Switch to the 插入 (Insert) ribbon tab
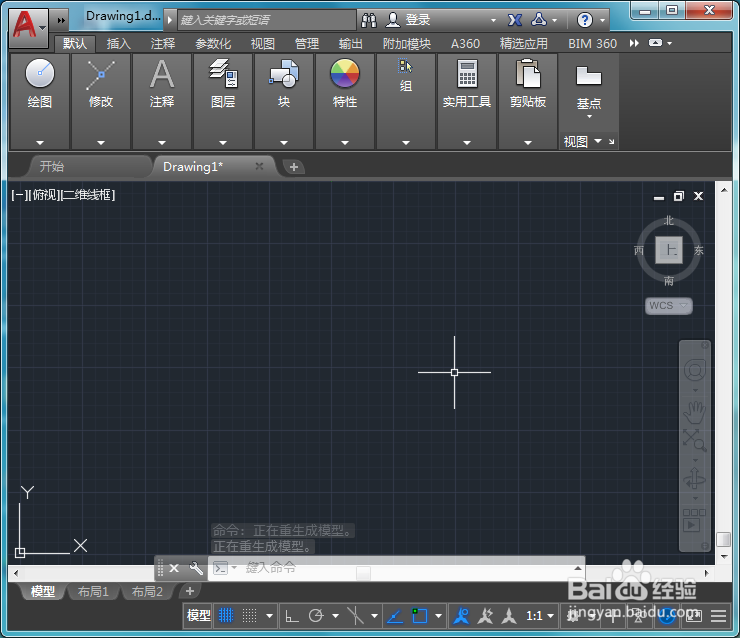The height and width of the screenshot is (638, 740). pos(118,43)
